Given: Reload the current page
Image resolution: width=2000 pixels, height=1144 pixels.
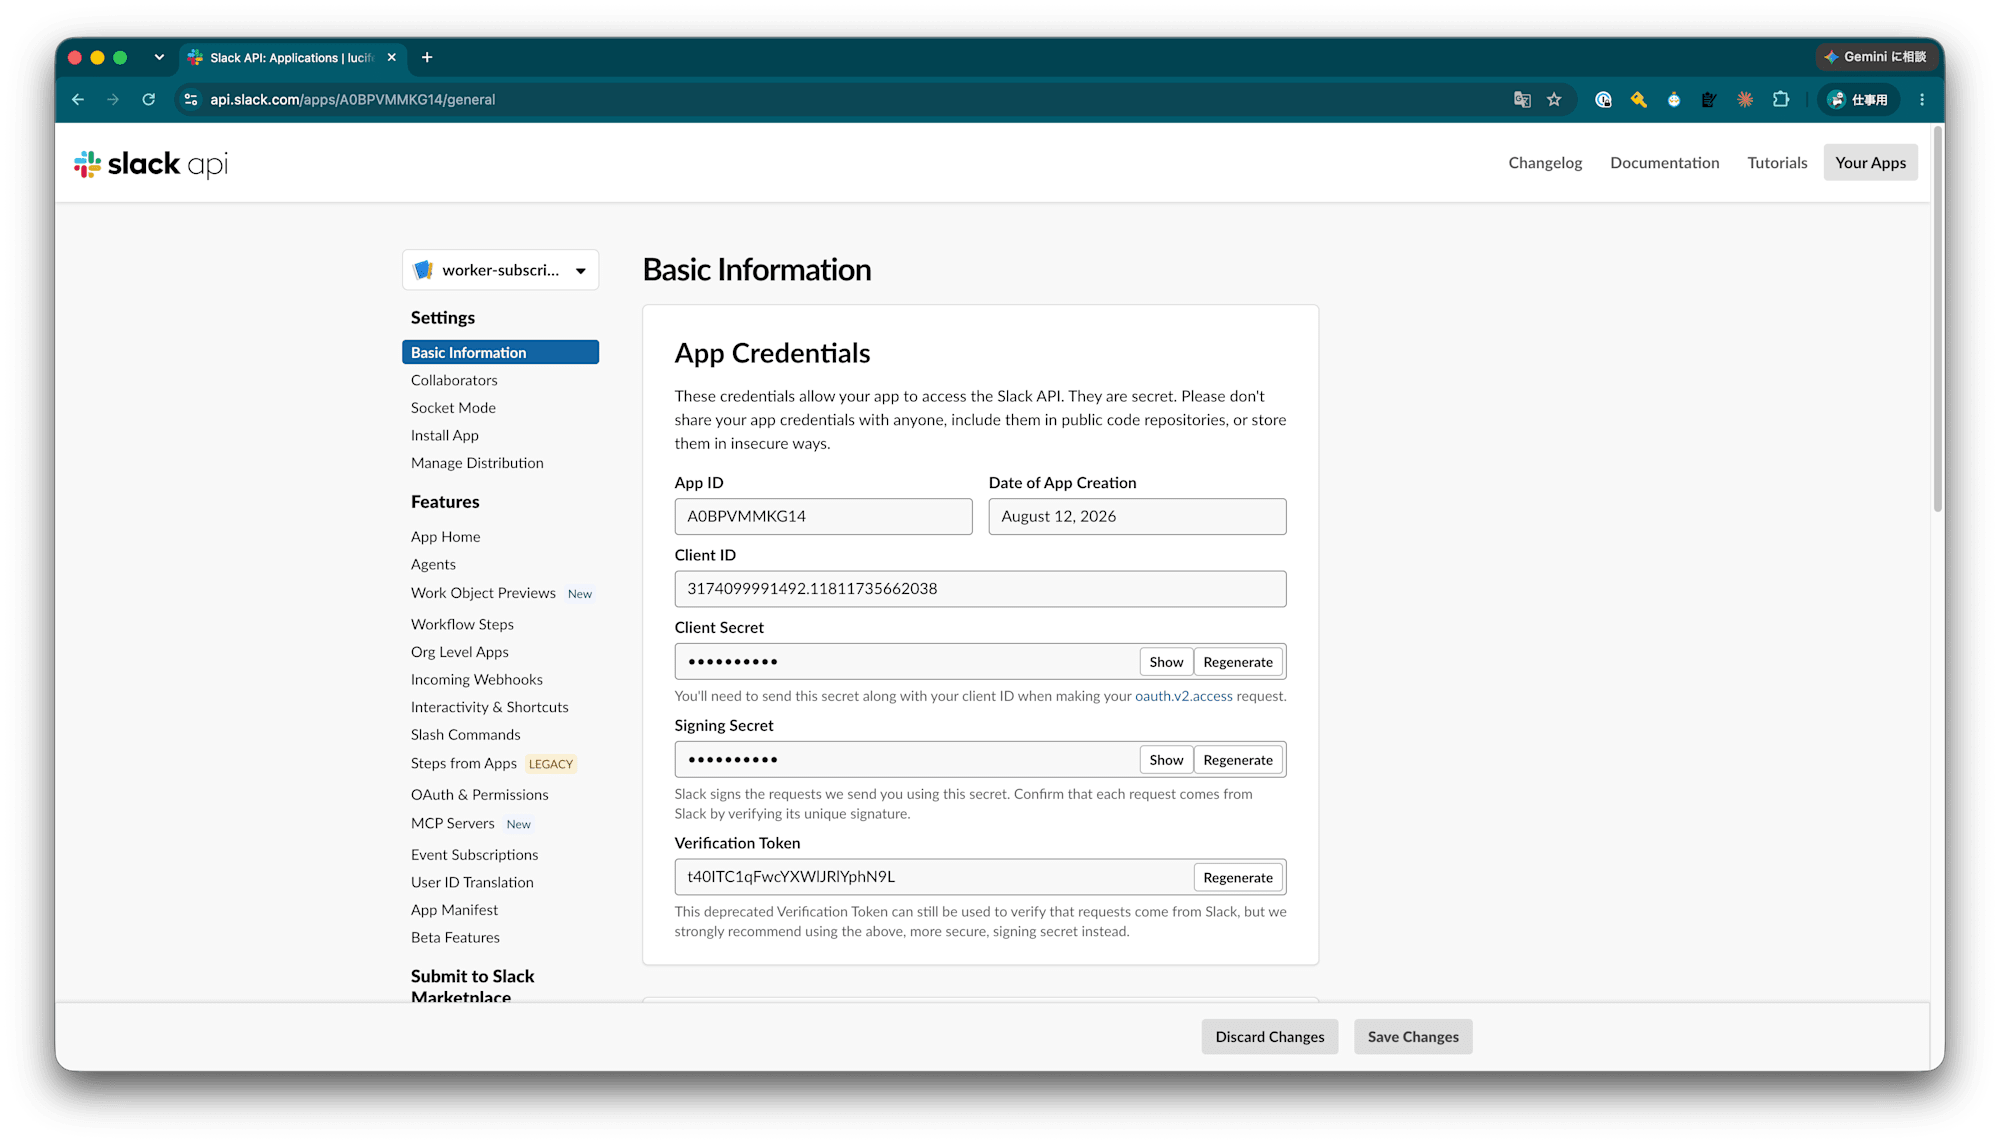Looking at the screenshot, I should click(149, 100).
